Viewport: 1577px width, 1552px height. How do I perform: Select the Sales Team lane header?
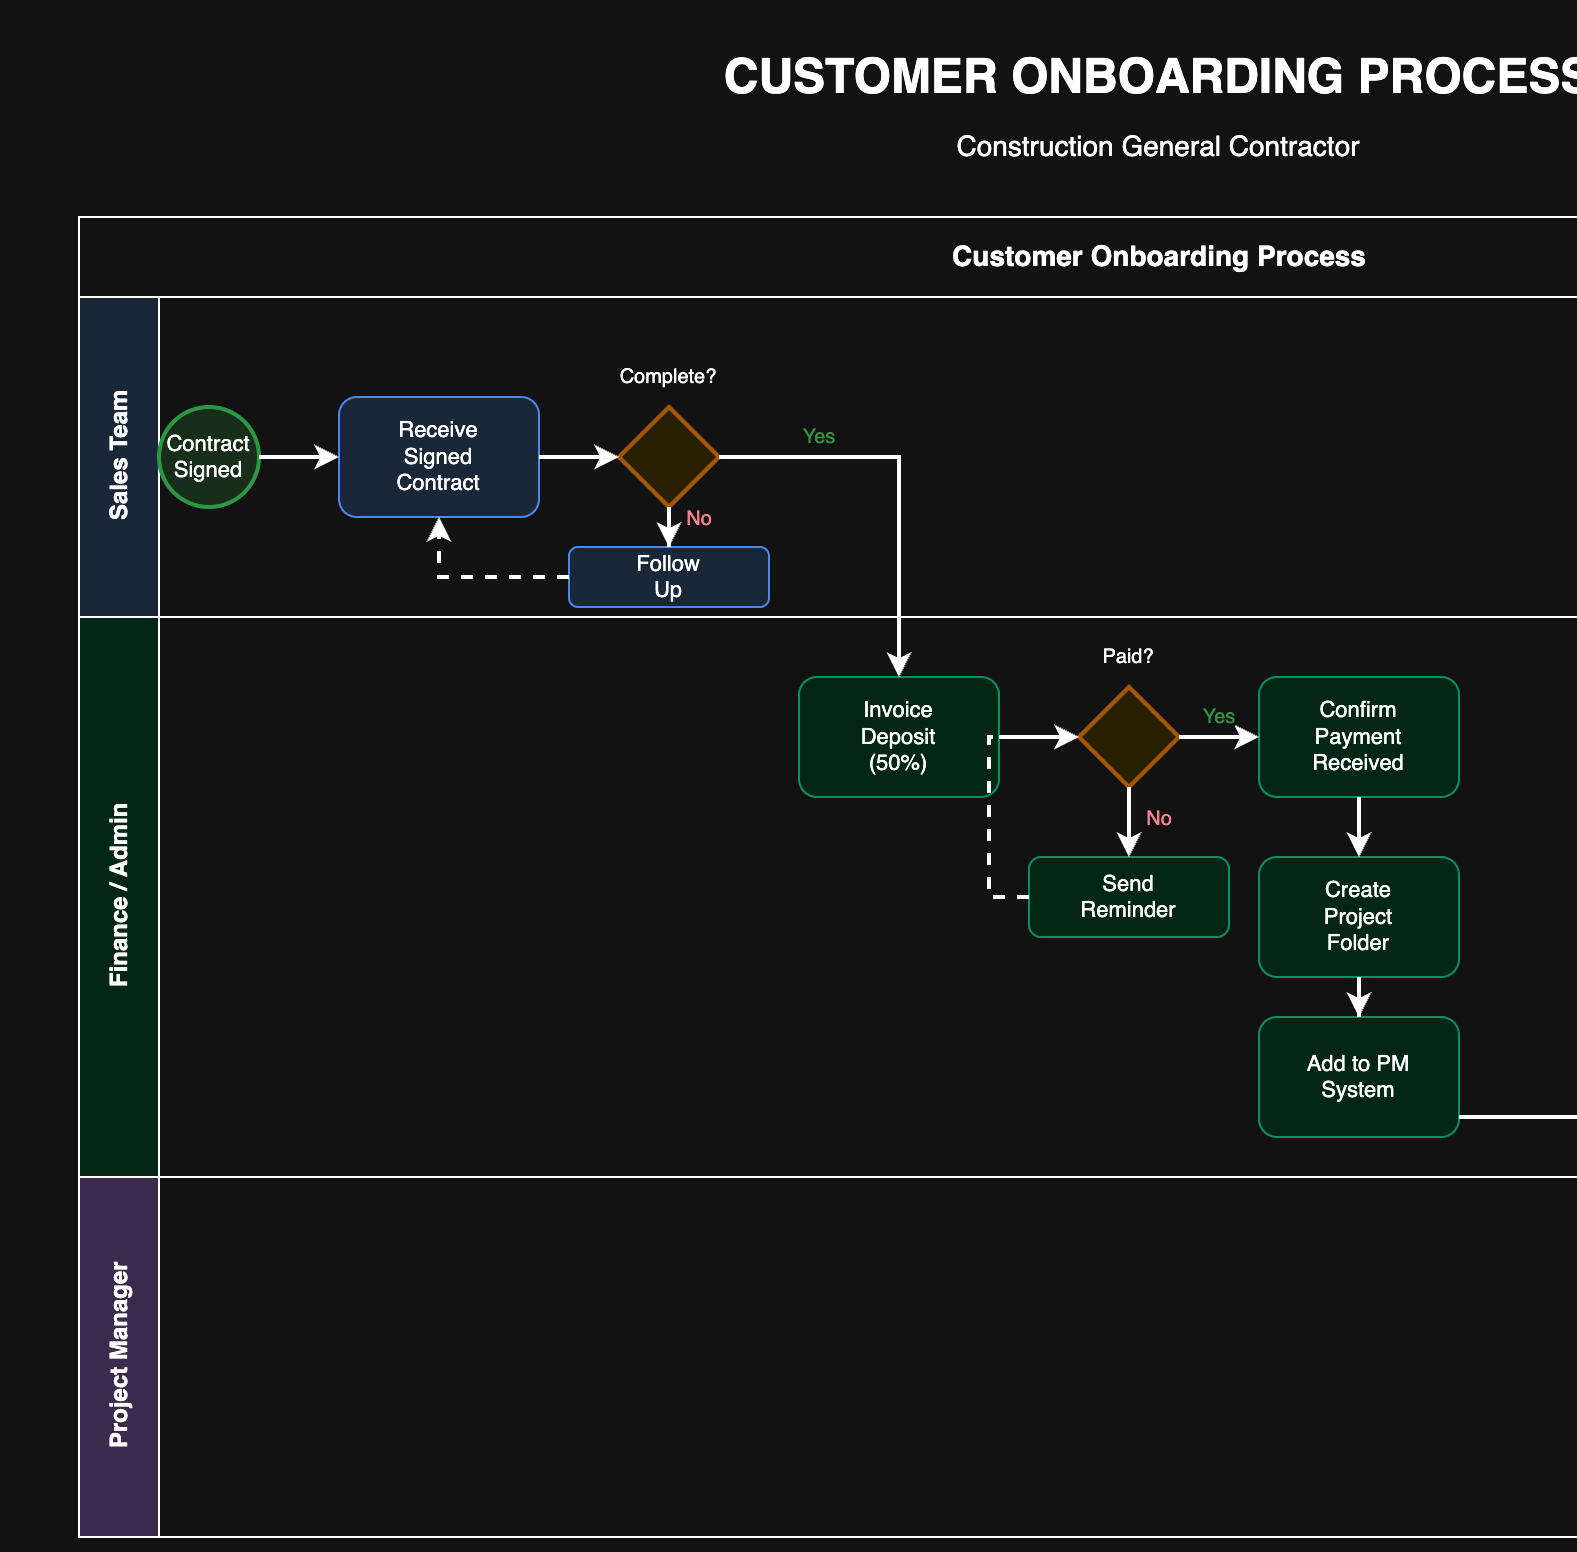119,457
